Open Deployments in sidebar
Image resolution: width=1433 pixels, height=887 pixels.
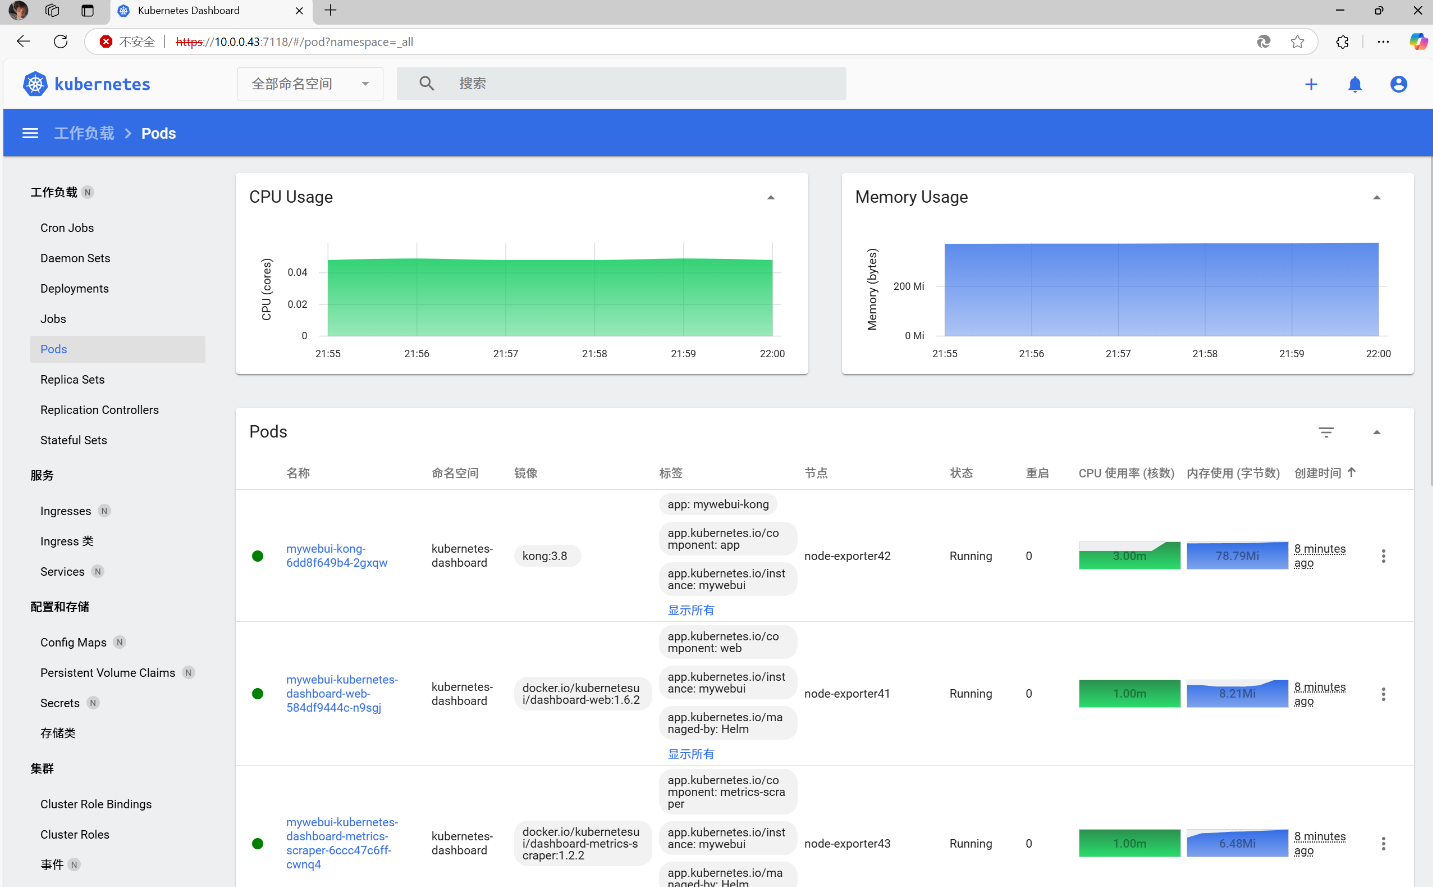(x=74, y=289)
